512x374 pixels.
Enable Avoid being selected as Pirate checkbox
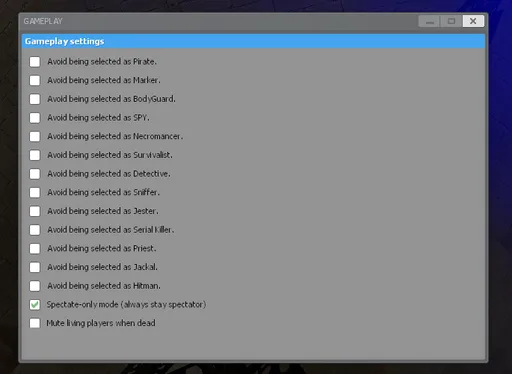35,62
